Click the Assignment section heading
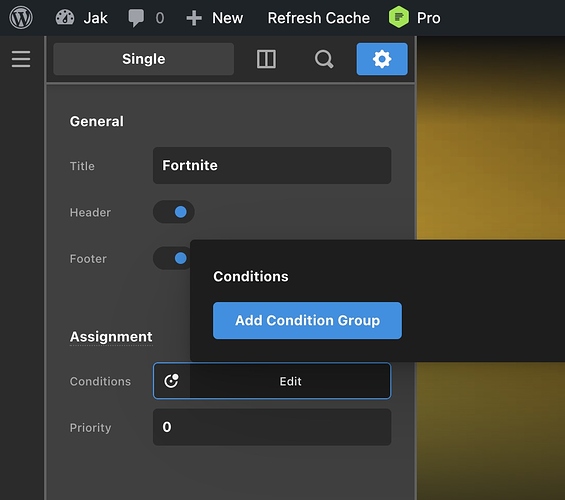 coord(111,337)
